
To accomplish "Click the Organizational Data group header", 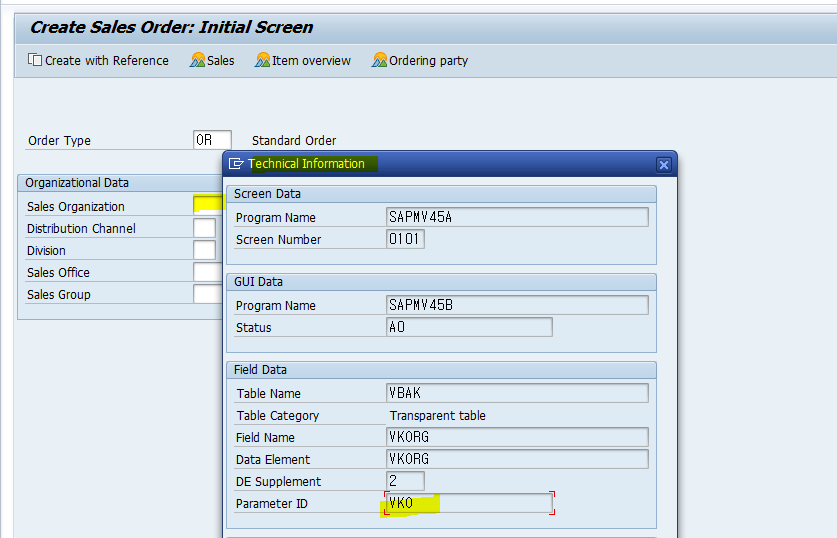I will [77, 183].
